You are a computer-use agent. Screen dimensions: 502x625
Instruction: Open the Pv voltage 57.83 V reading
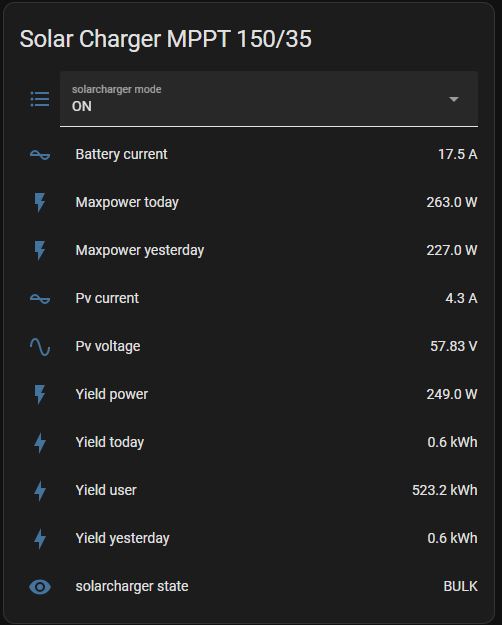coord(454,346)
